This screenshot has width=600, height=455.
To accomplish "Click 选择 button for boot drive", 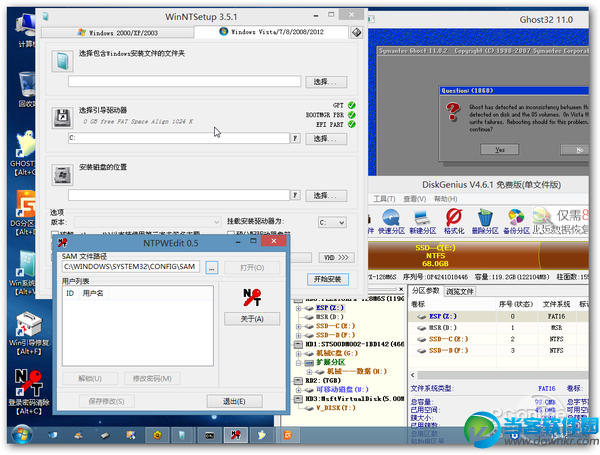I will [x=326, y=139].
